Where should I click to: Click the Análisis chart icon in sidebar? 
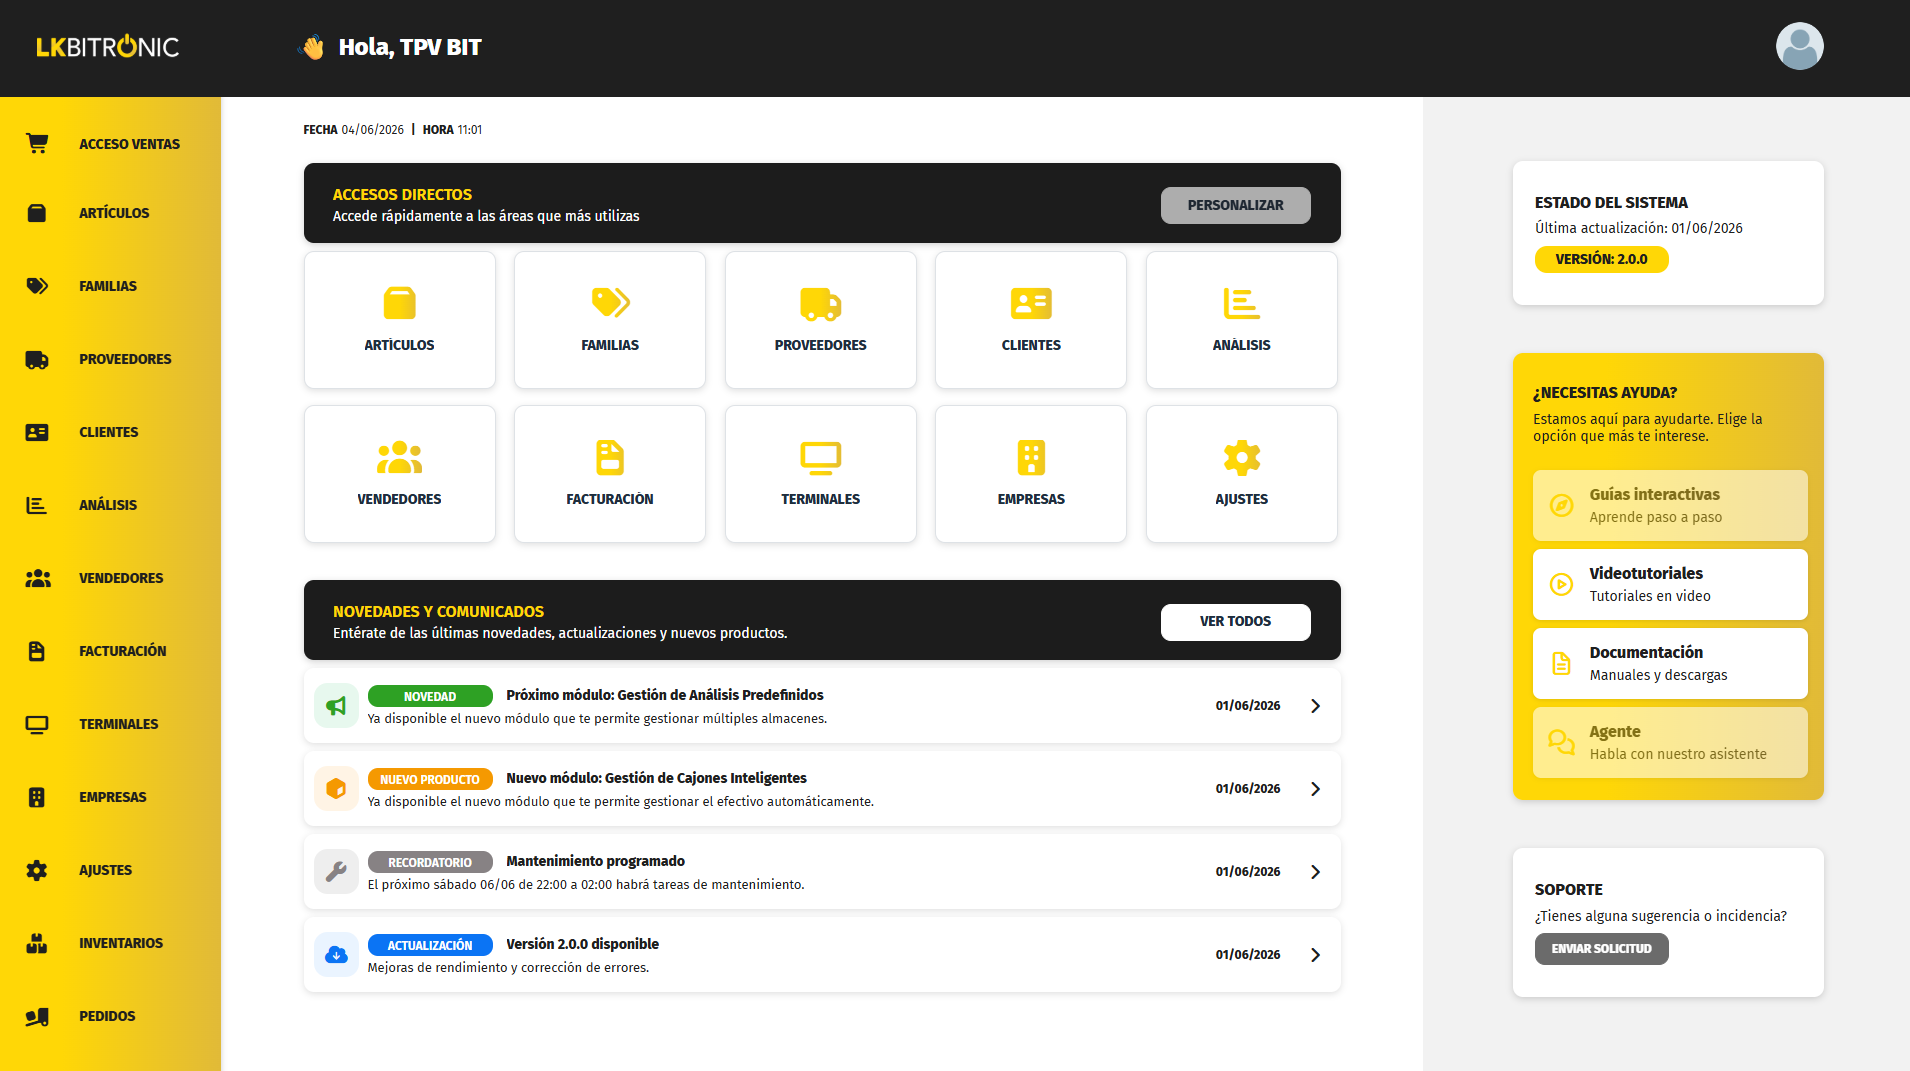[37, 505]
